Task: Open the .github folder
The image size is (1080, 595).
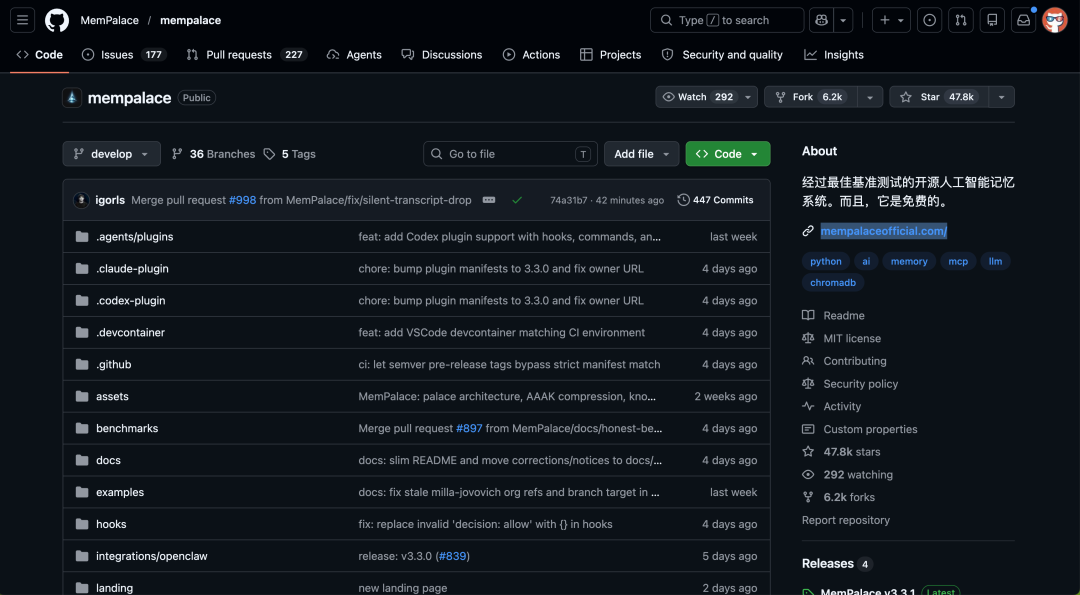Action: 114,364
